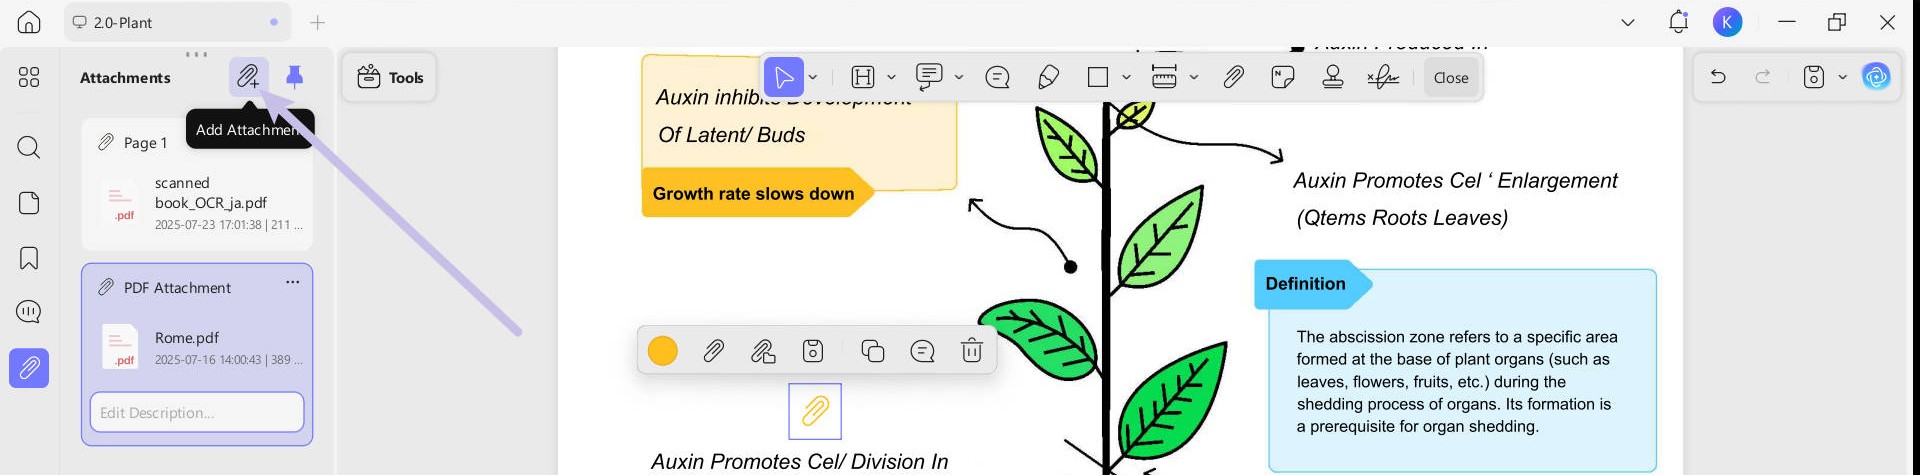The width and height of the screenshot is (1920, 475).
Task: Select the signature tool
Action: coord(1383,77)
